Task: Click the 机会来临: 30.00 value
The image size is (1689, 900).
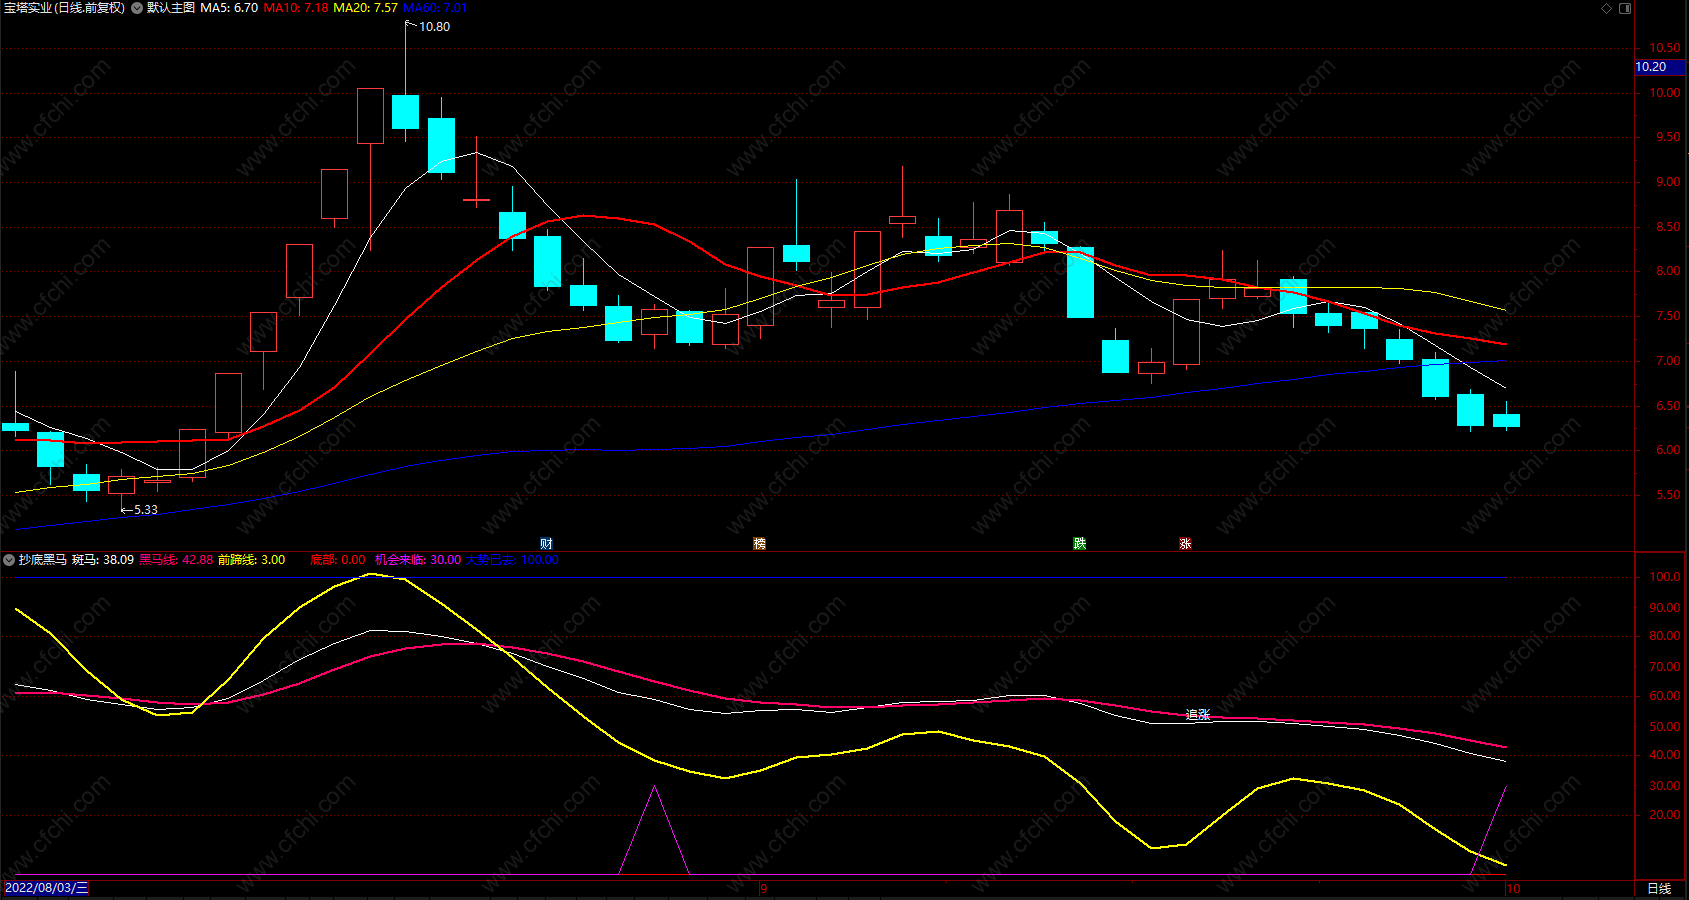Action: point(418,560)
